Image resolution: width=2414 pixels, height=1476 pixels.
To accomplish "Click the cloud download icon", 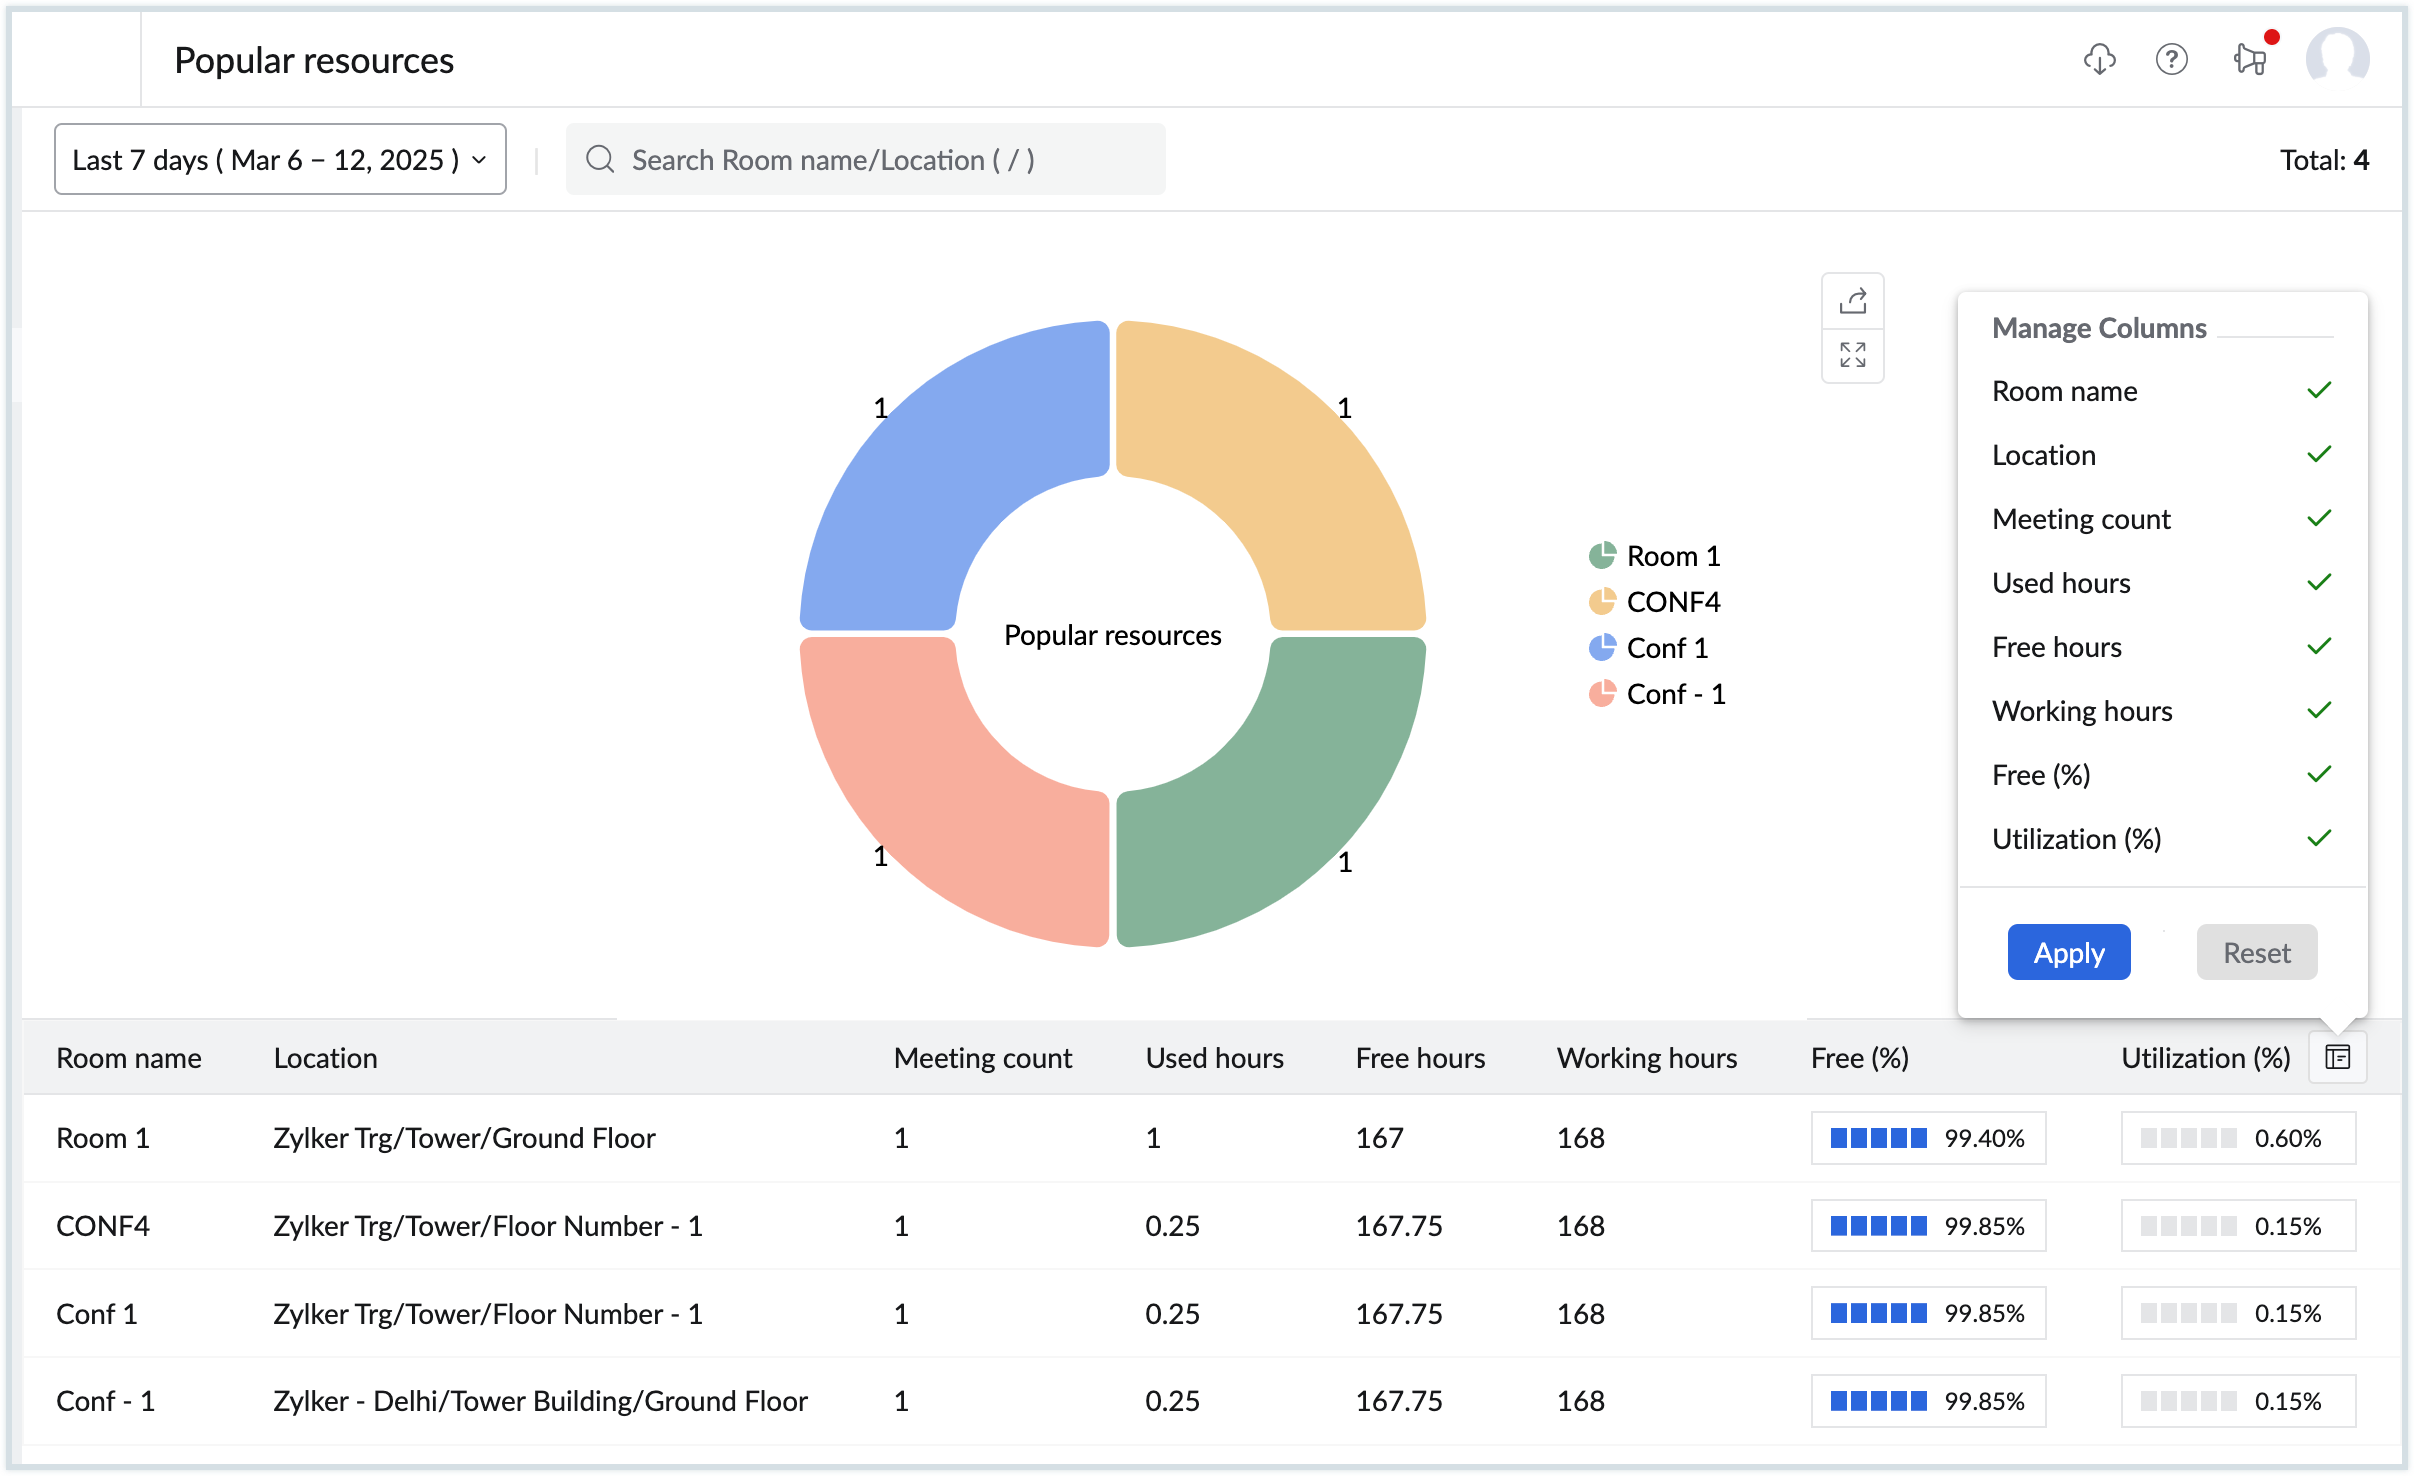I will [x=2099, y=60].
